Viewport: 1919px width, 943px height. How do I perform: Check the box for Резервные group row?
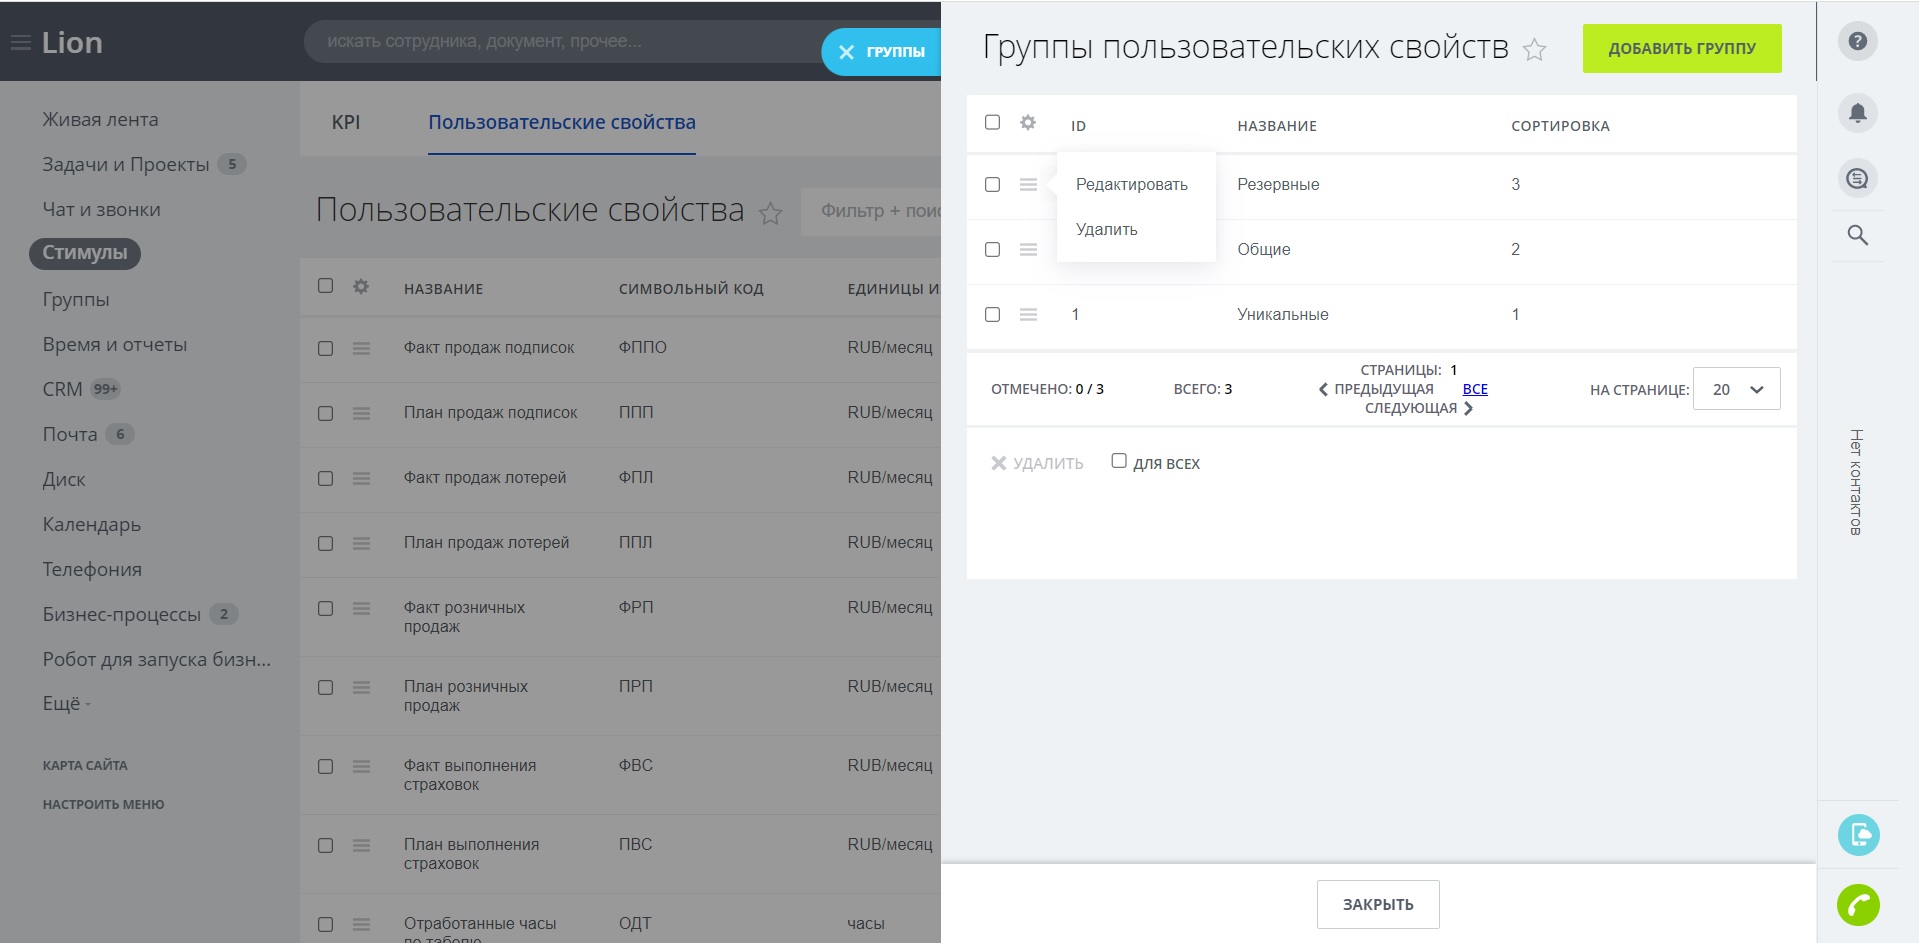click(x=992, y=185)
